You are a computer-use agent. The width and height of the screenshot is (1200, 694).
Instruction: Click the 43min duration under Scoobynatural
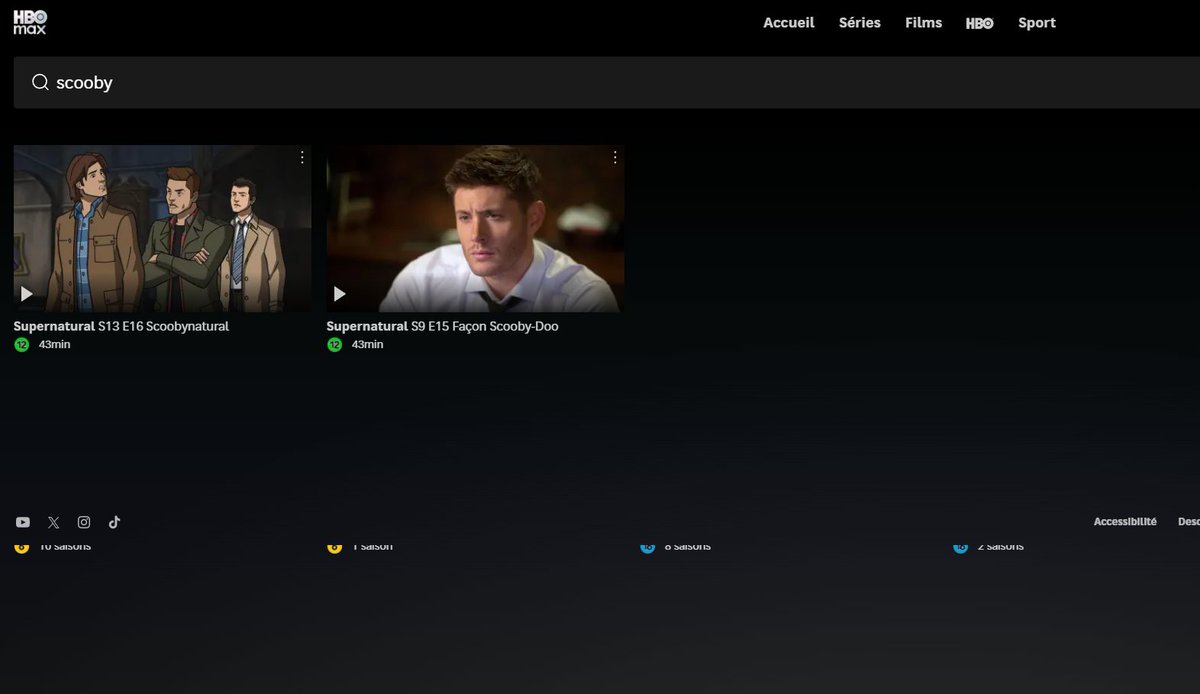tap(55, 345)
